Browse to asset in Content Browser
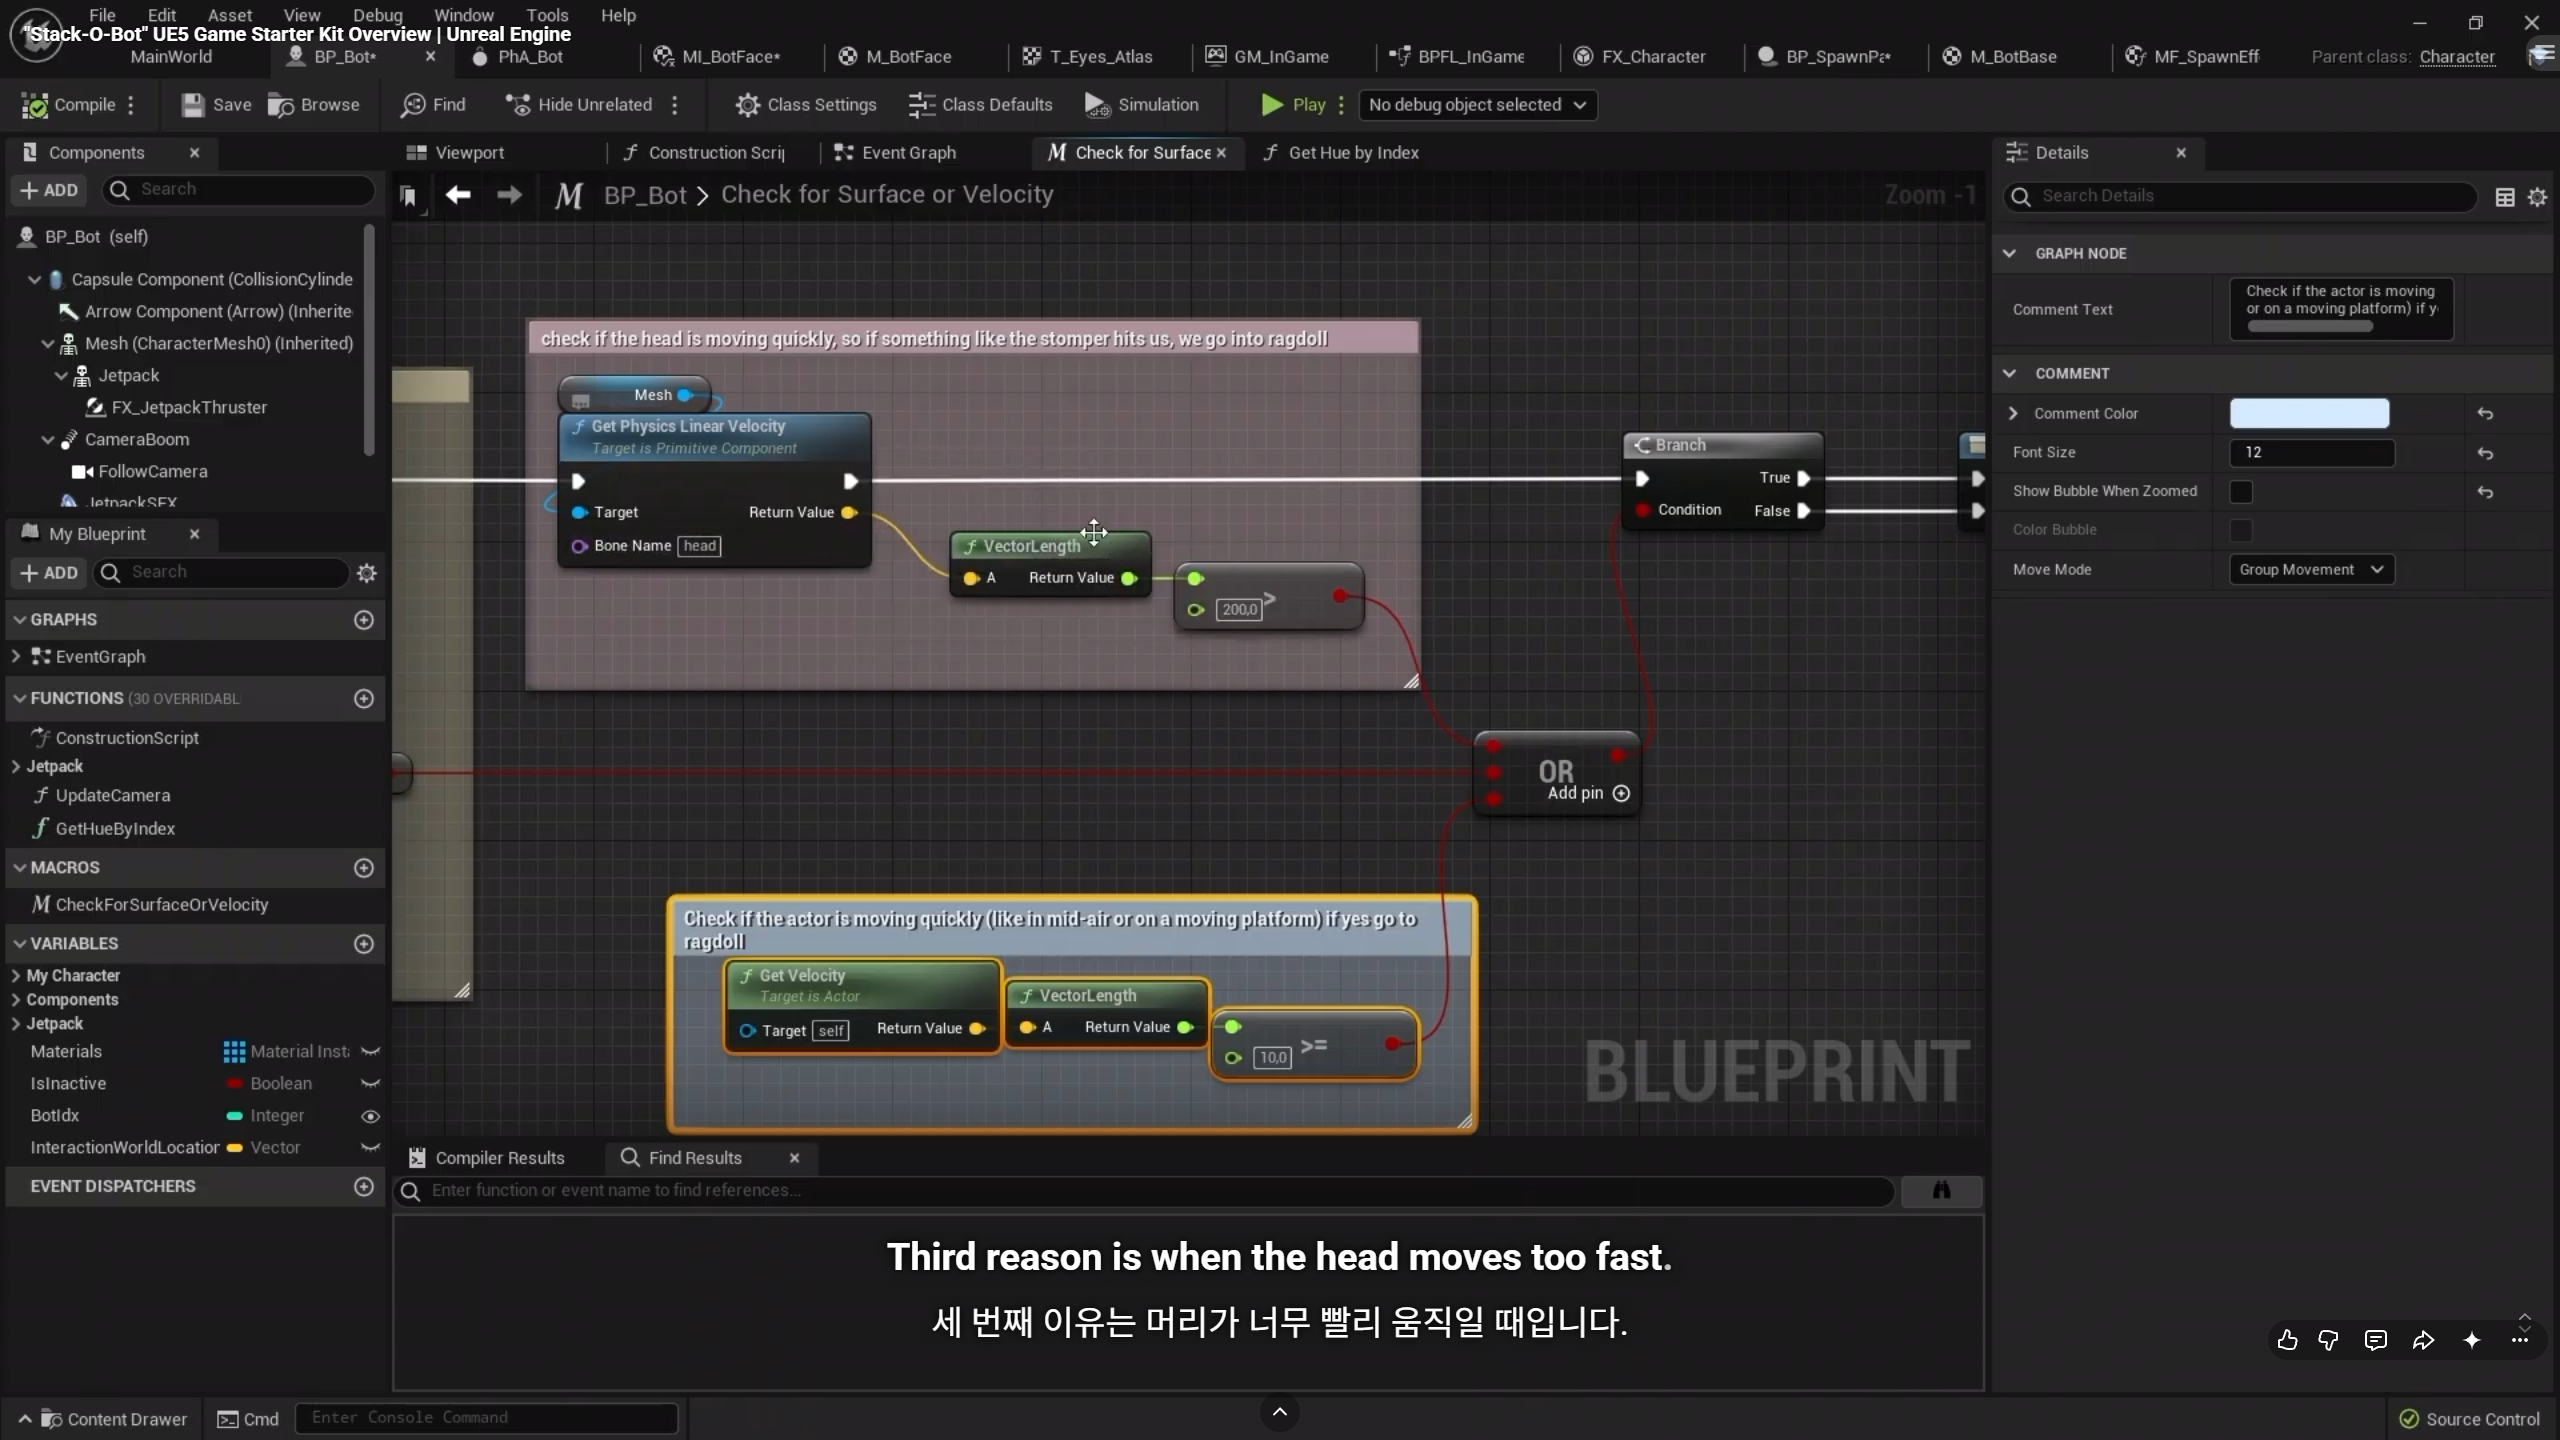This screenshot has height=1440, width=2560. click(314, 105)
